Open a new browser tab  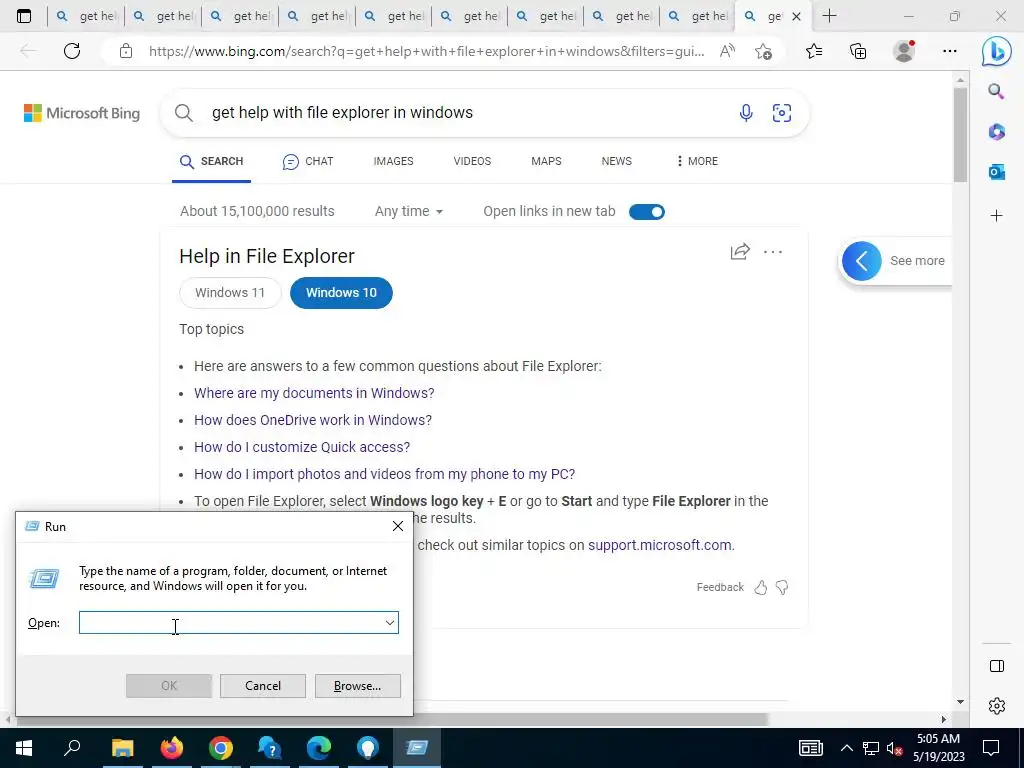pos(829,16)
